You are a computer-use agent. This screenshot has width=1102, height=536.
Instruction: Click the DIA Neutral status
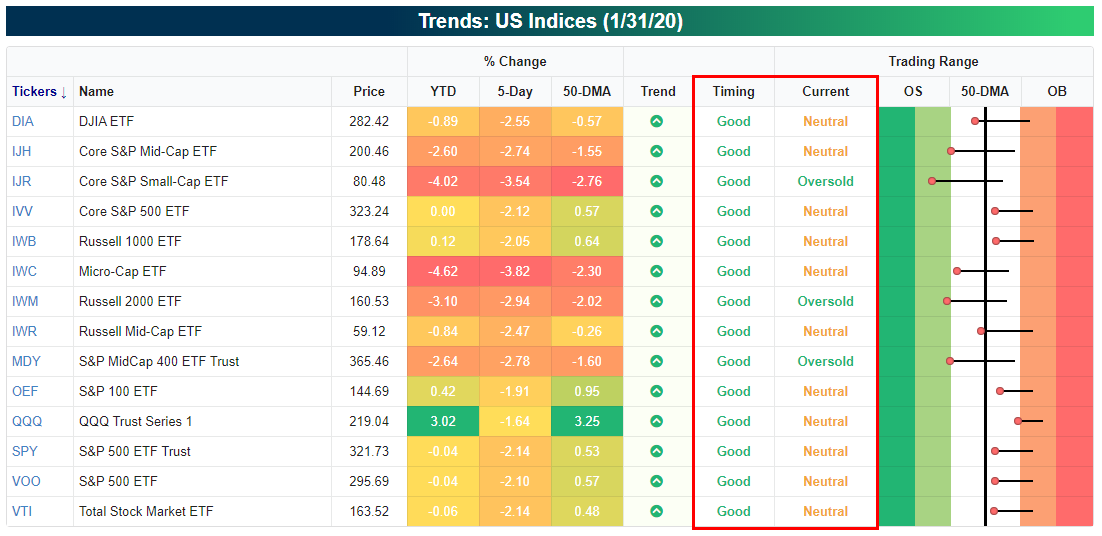pyautogui.click(x=826, y=121)
